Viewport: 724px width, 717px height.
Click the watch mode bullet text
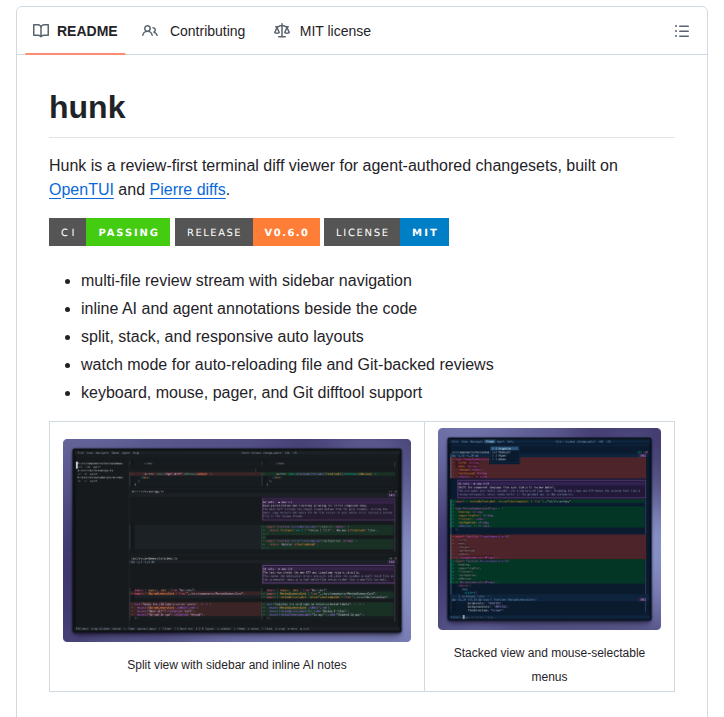pyautogui.click(x=287, y=364)
